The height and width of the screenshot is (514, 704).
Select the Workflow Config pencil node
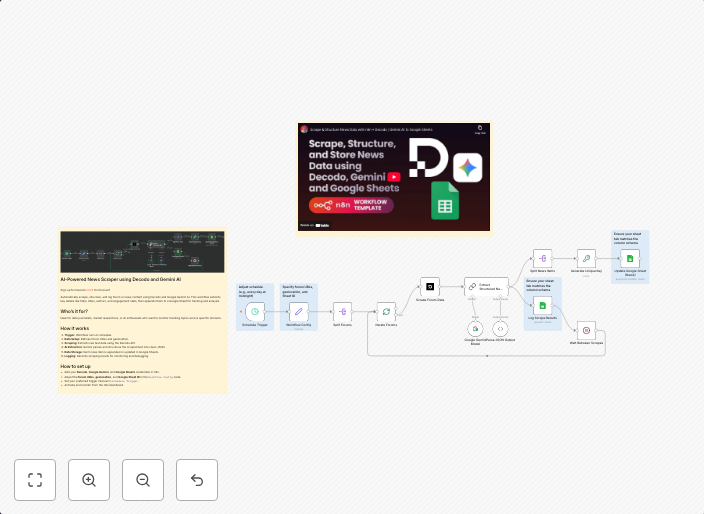pos(299,312)
